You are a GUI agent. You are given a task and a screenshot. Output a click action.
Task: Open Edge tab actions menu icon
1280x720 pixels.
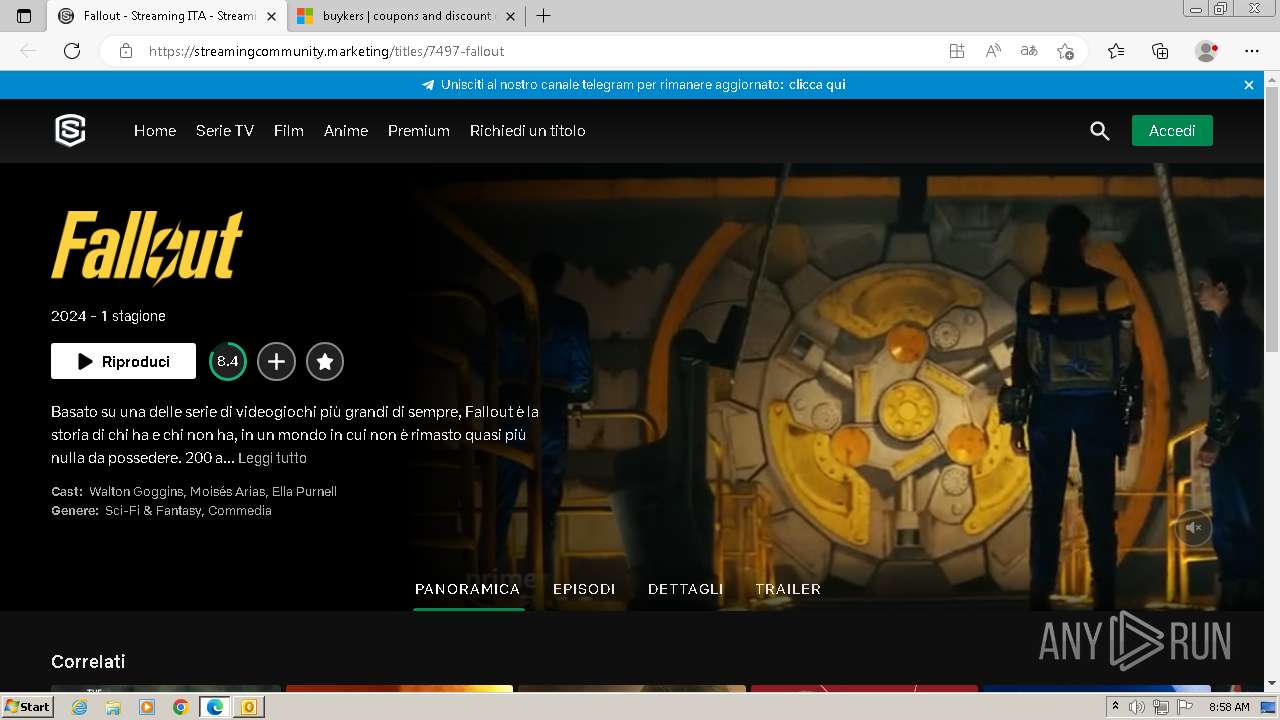(x=24, y=16)
